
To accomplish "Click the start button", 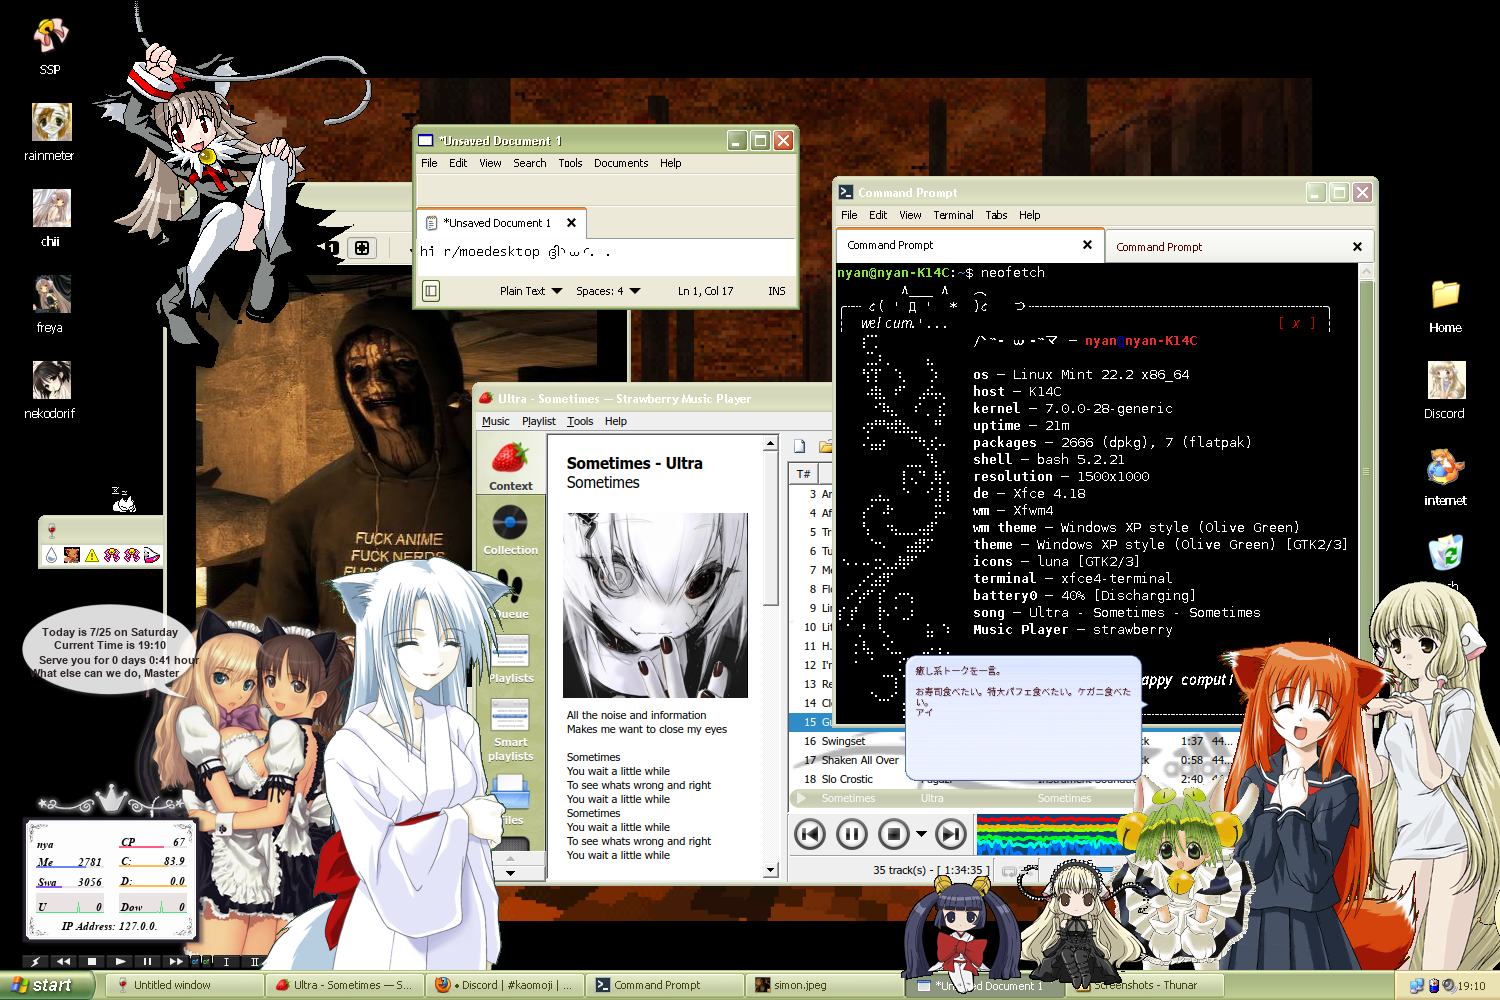I will click(x=48, y=985).
